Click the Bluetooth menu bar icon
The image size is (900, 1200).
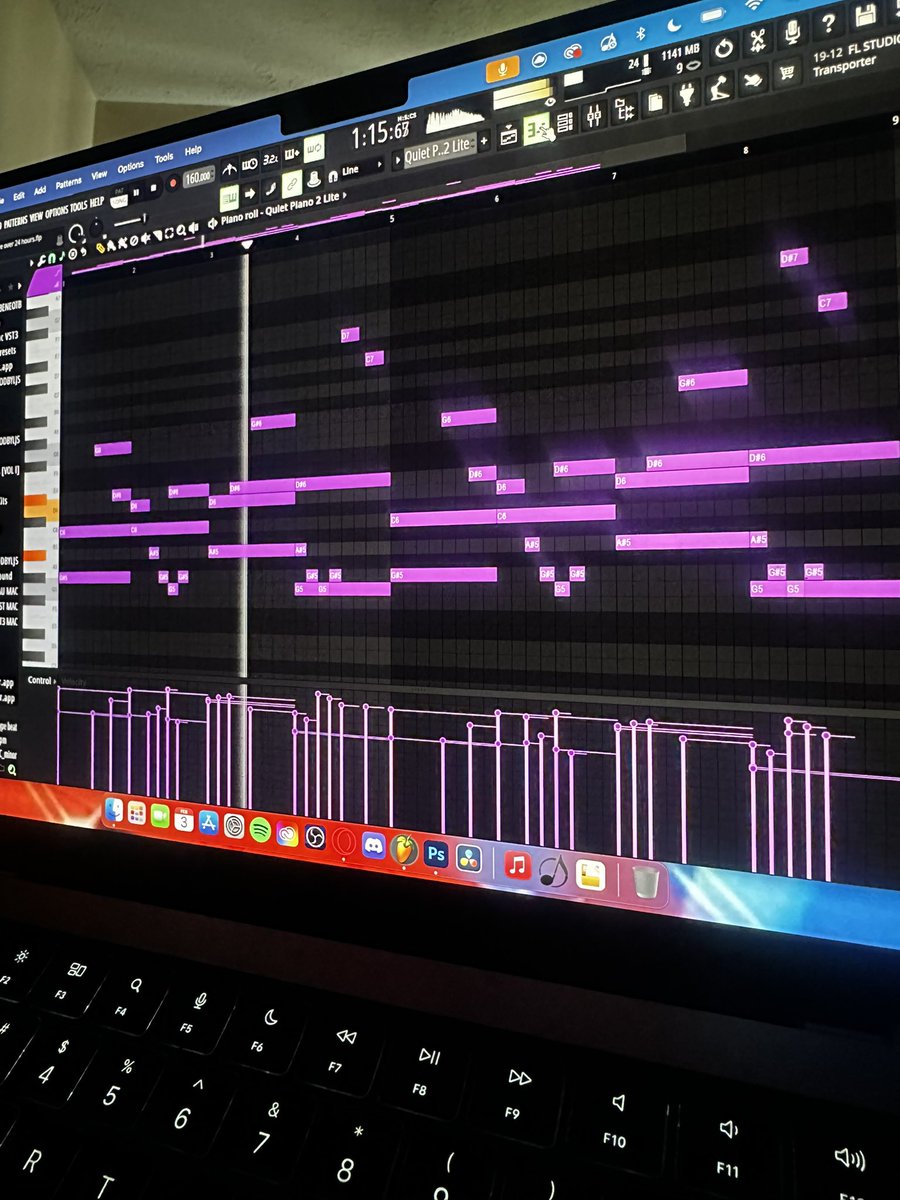[x=640, y=34]
